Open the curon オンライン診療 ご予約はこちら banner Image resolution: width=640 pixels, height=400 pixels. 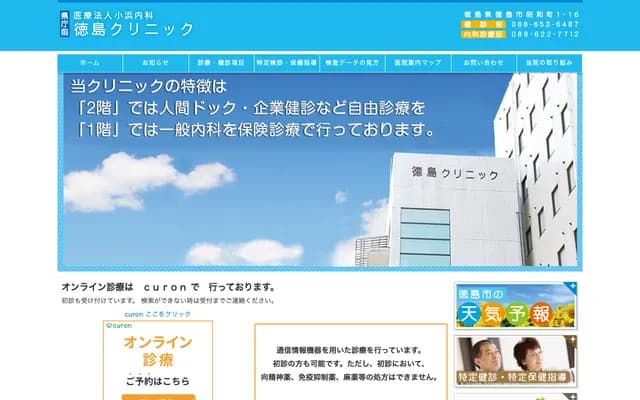[x=158, y=360]
